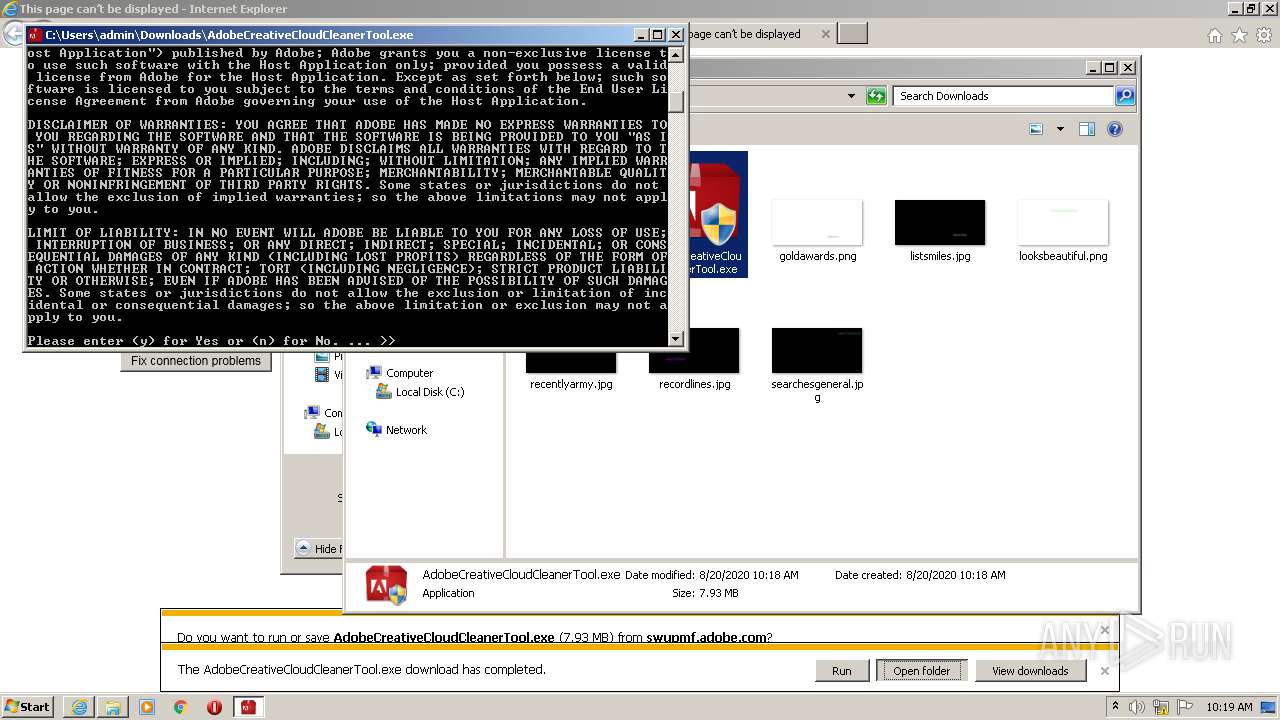Image resolution: width=1280 pixels, height=720 pixels.
Task: Open the Start menu
Action: pos(28,707)
